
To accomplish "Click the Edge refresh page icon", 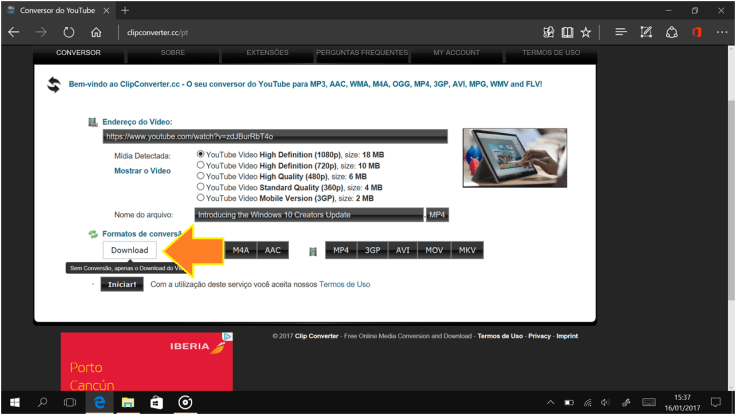I will [x=68, y=32].
